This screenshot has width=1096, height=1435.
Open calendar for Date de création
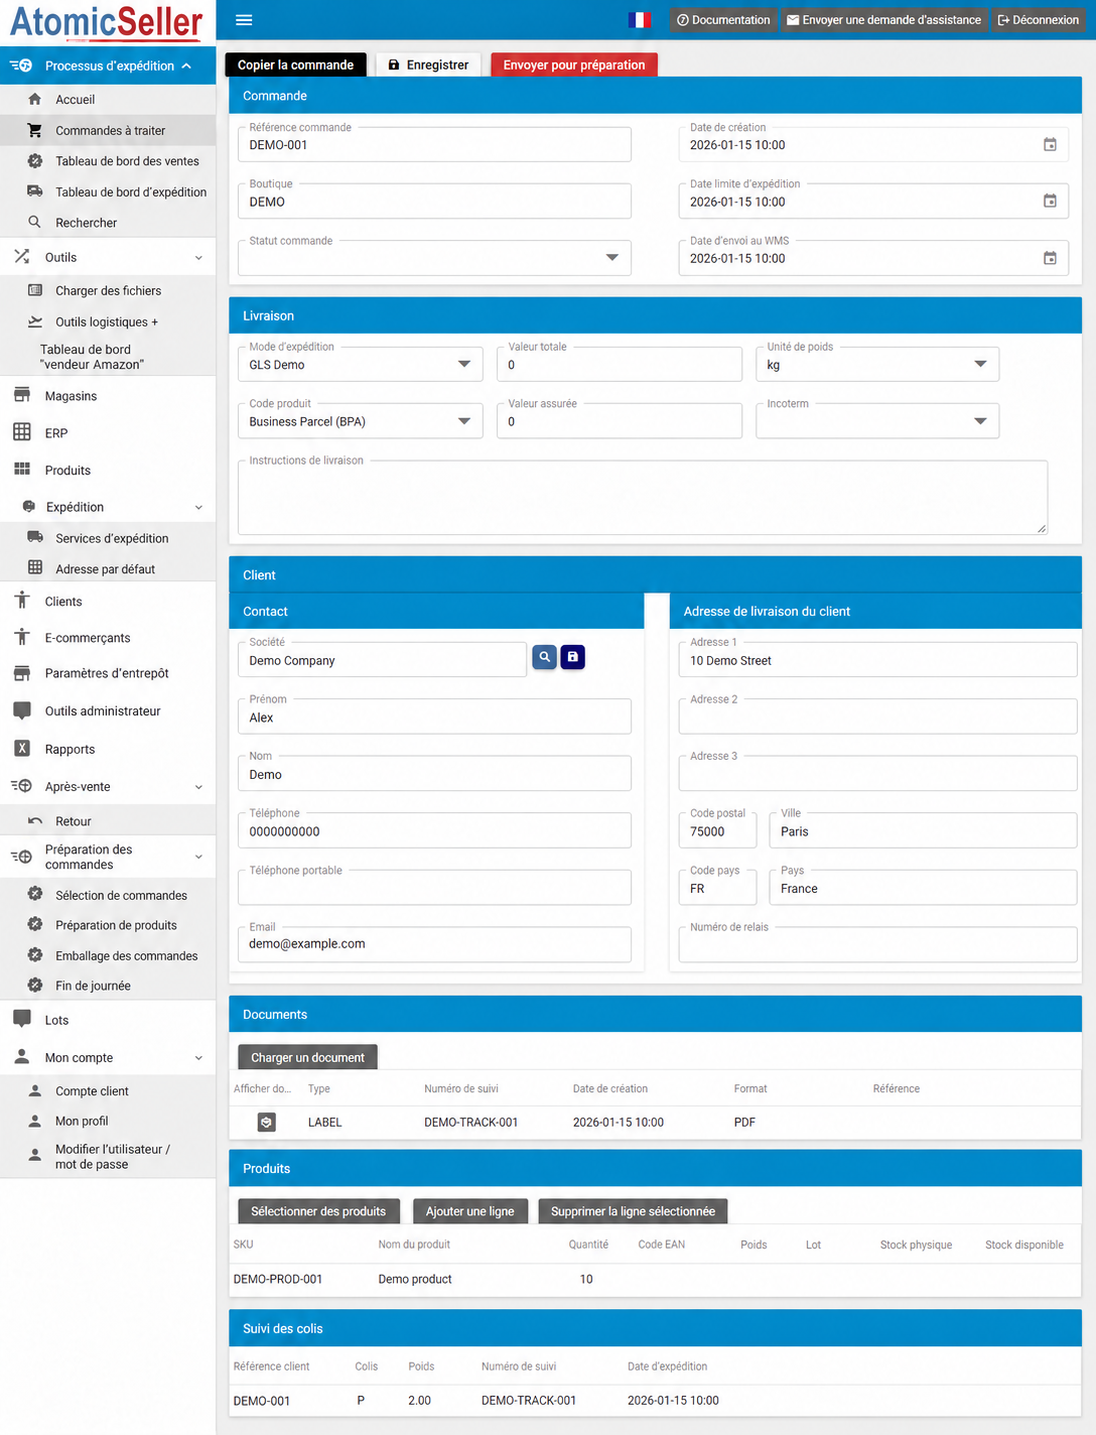click(x=1050, y=145)
